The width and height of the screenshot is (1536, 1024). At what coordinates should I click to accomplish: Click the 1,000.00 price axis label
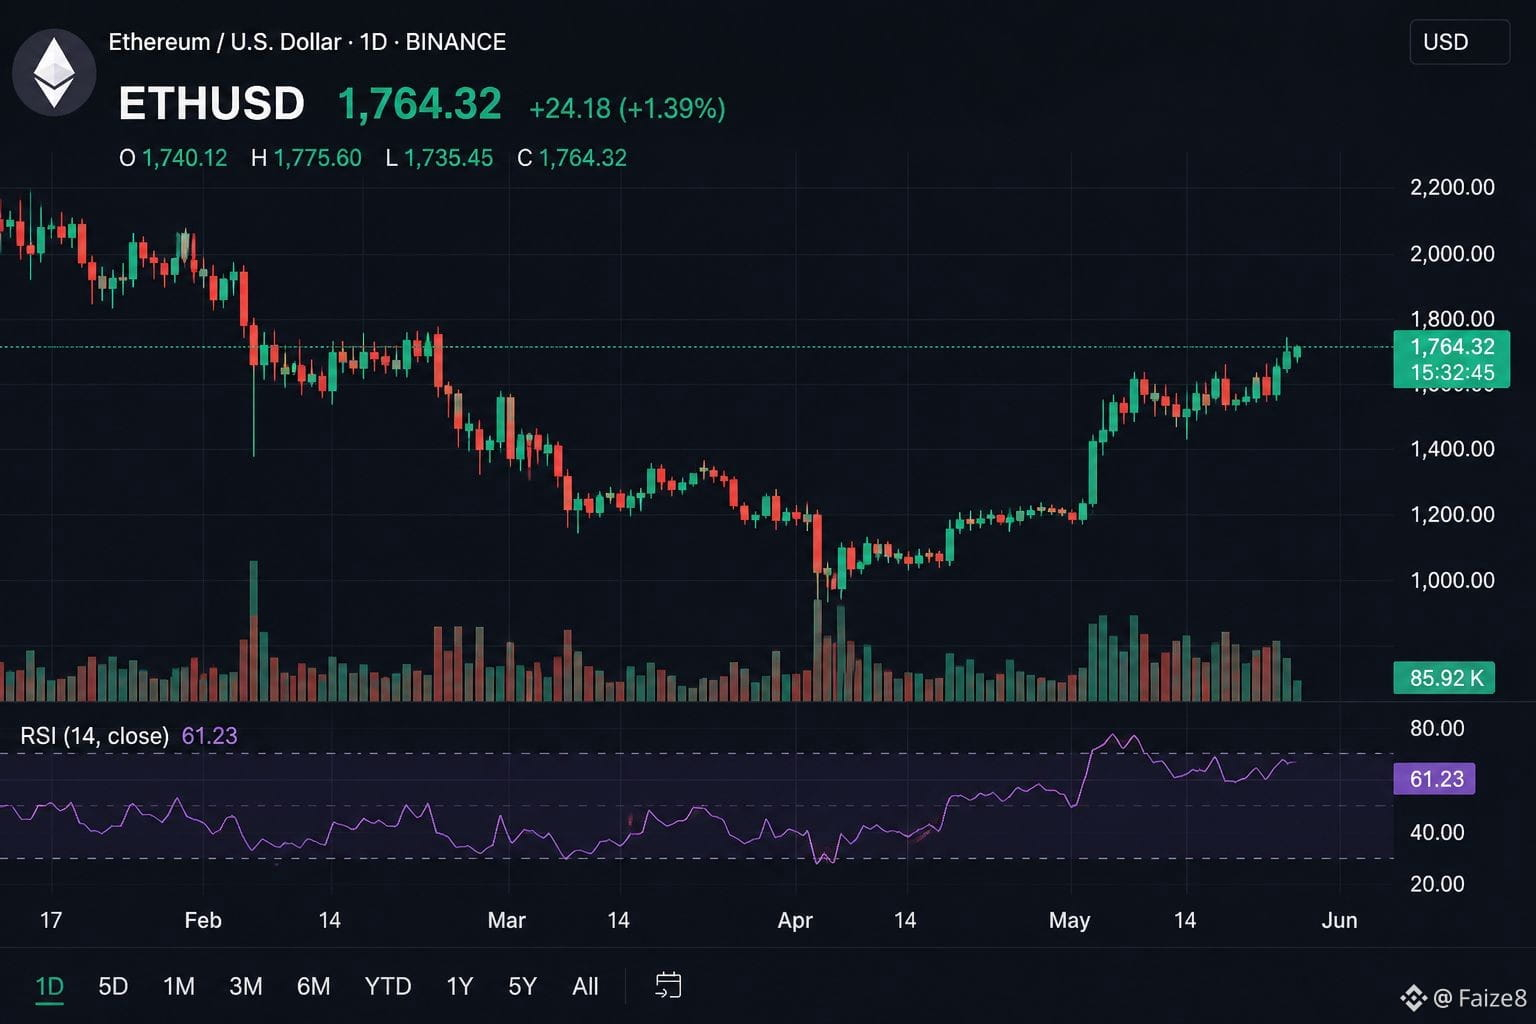point(1452,581)
